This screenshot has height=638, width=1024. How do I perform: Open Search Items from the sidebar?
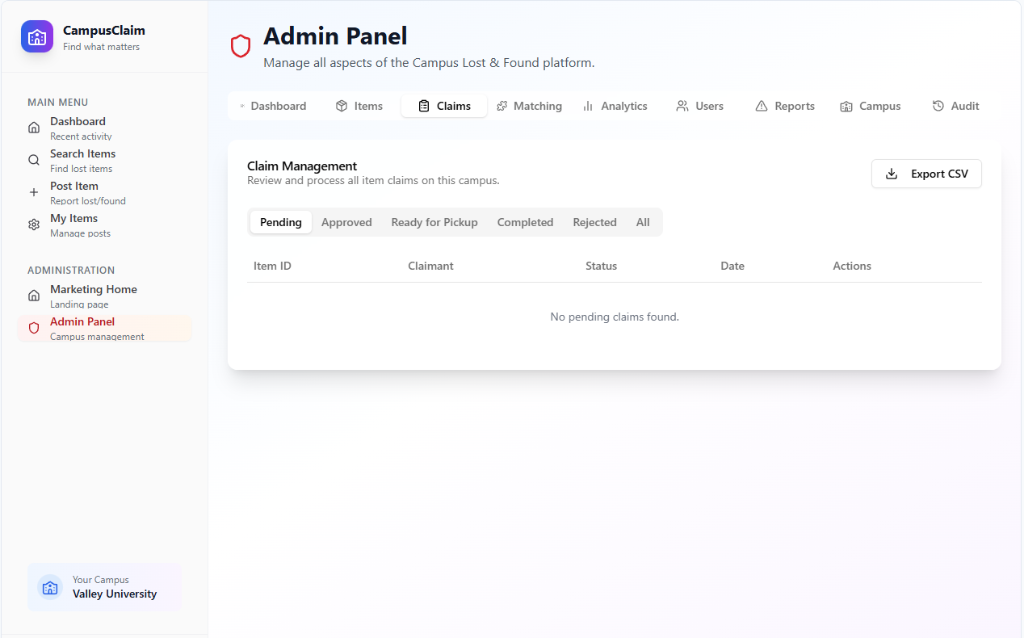[x=104, y=160]
